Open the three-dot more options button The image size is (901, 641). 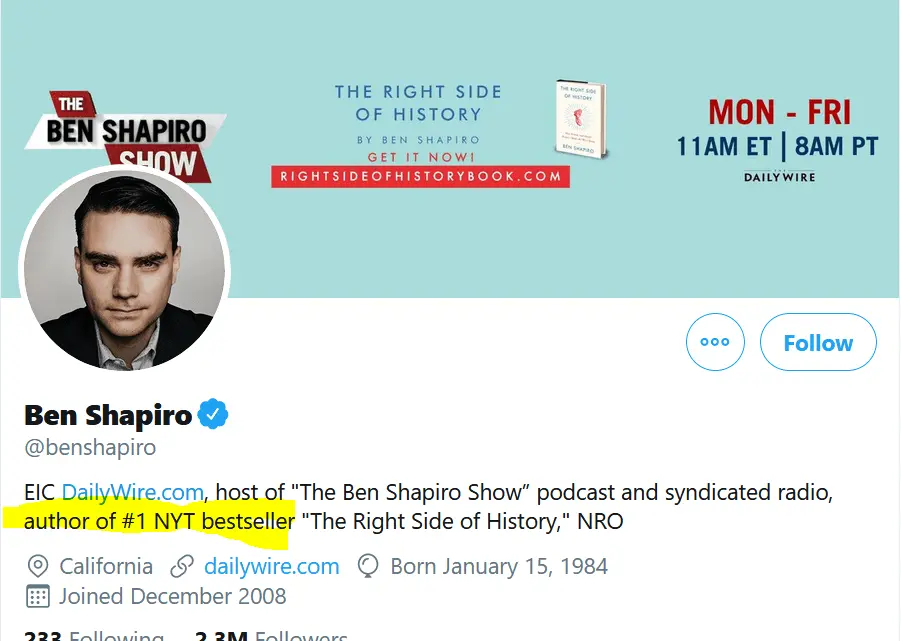715,342
